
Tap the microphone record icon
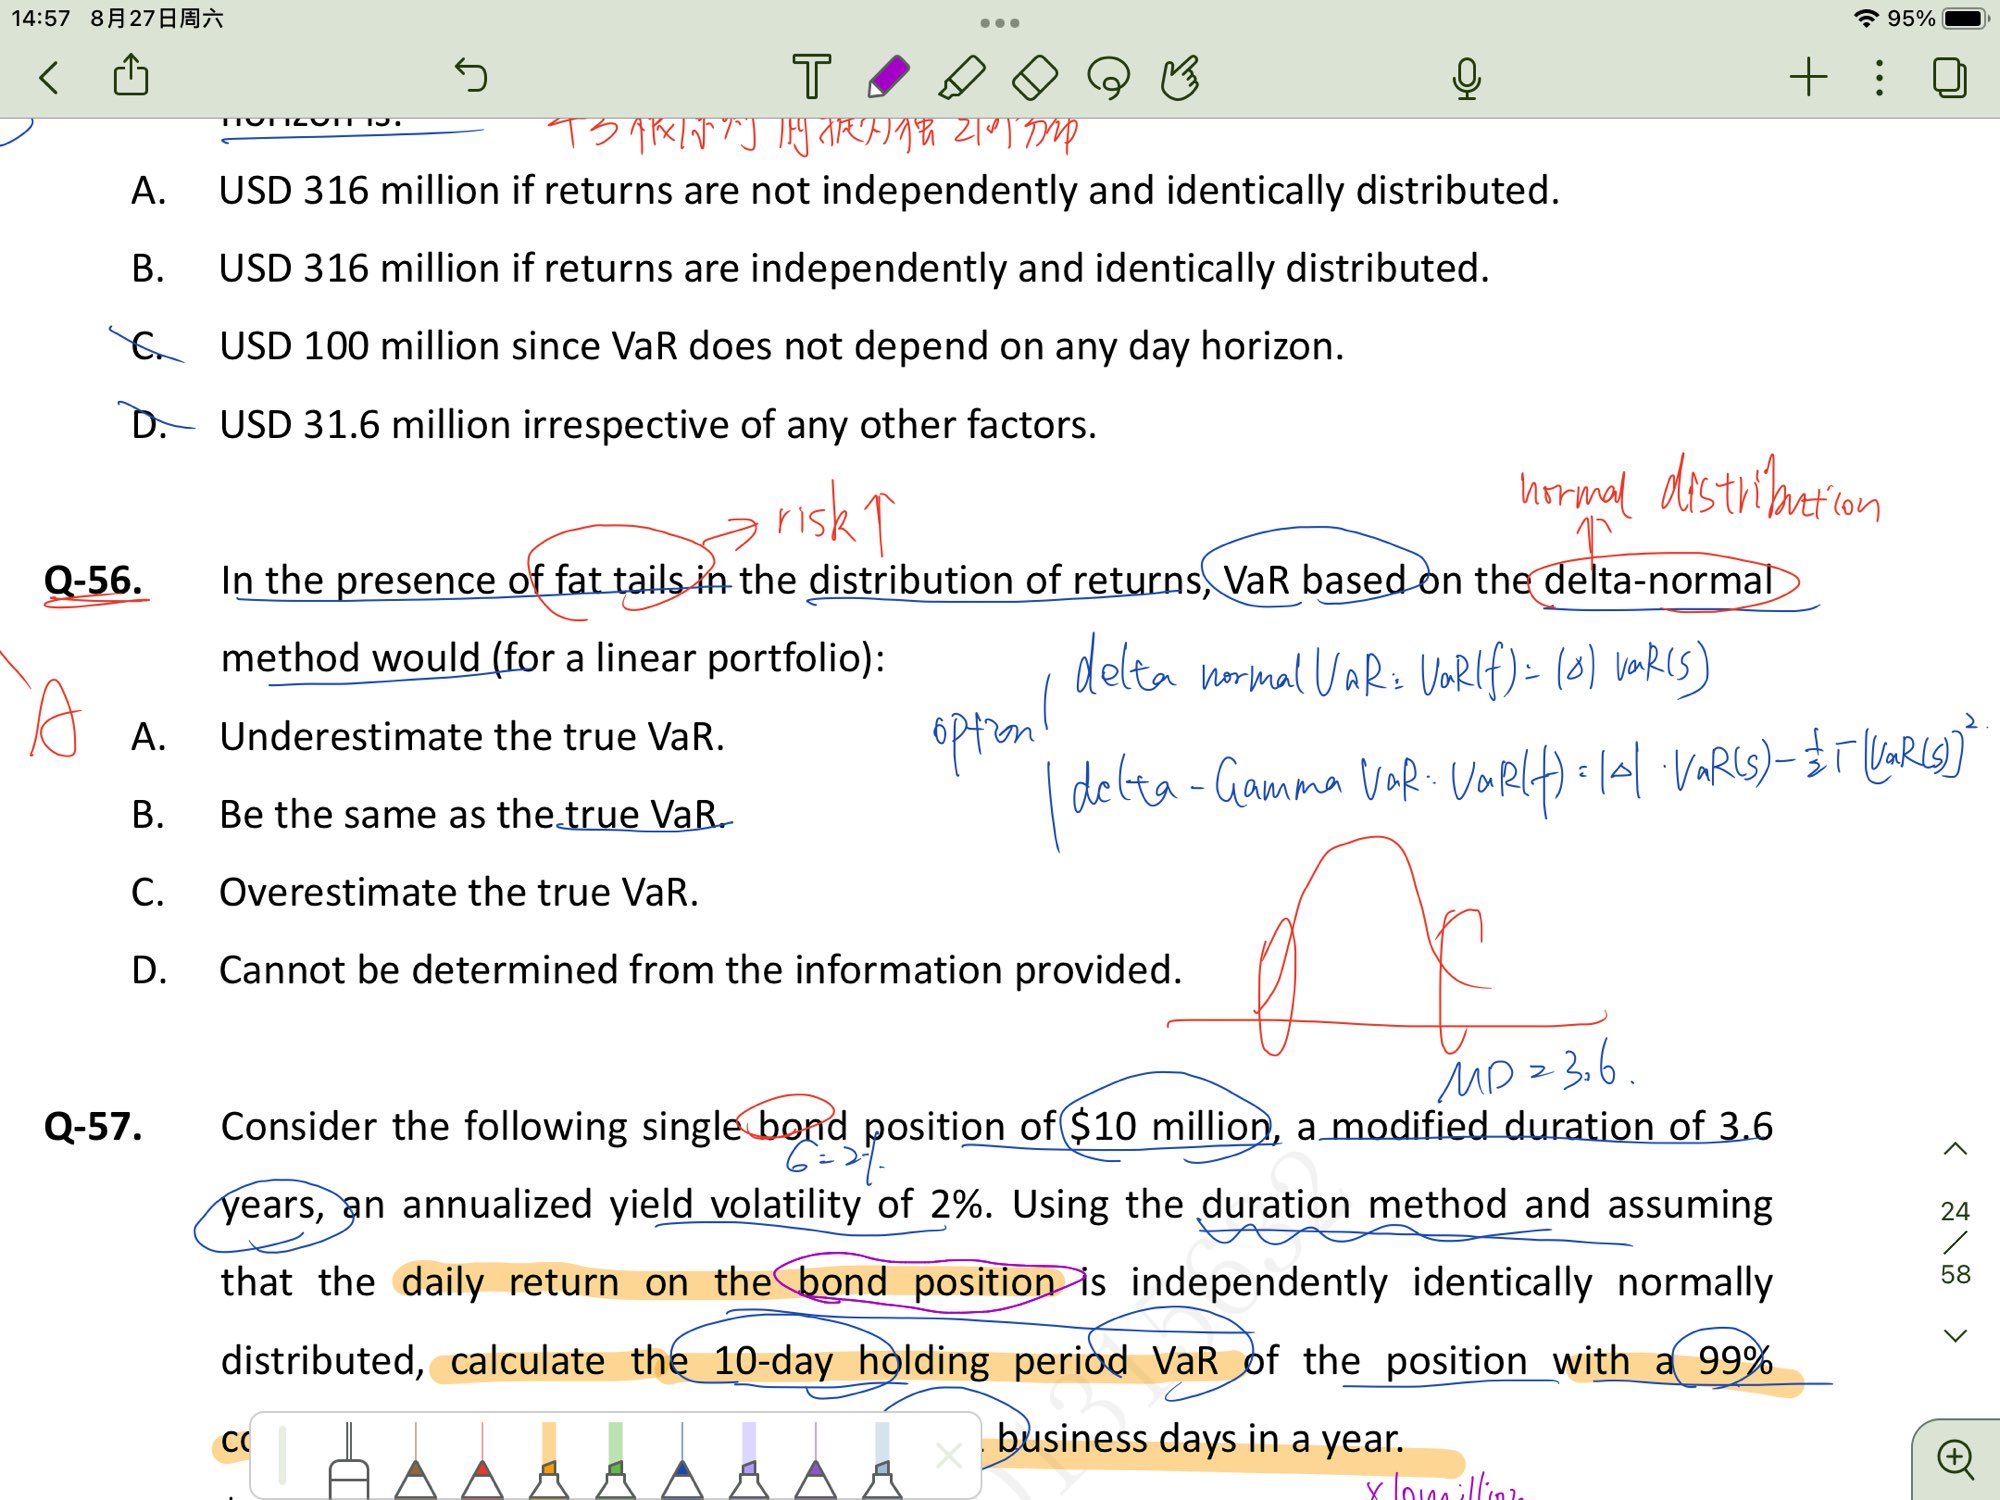[x=1466, y=77]
